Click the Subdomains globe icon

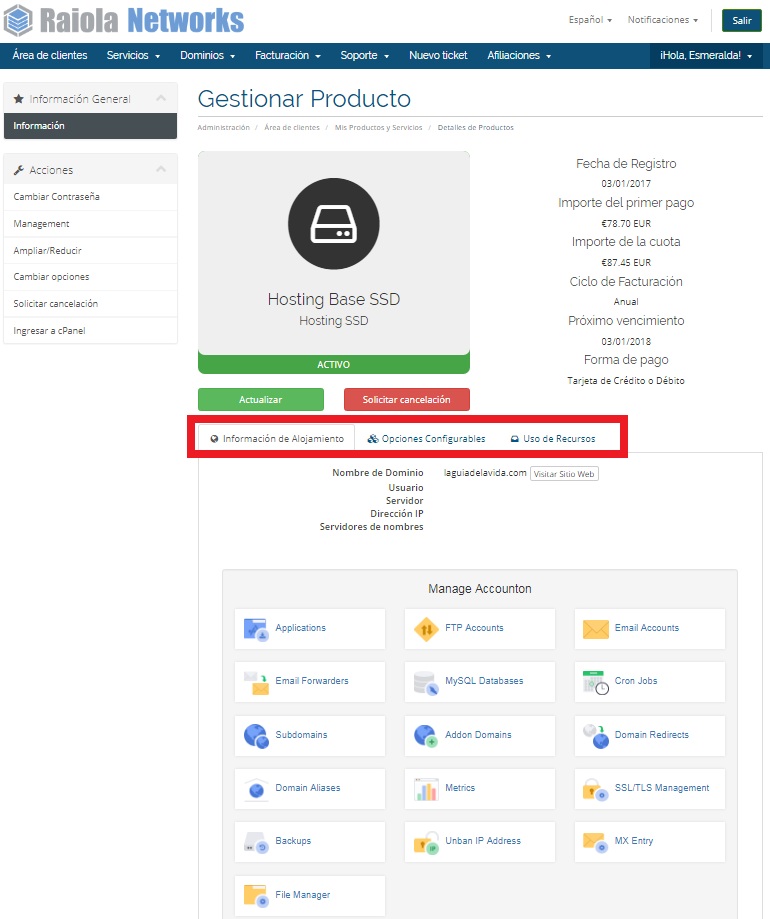point(257,736)
